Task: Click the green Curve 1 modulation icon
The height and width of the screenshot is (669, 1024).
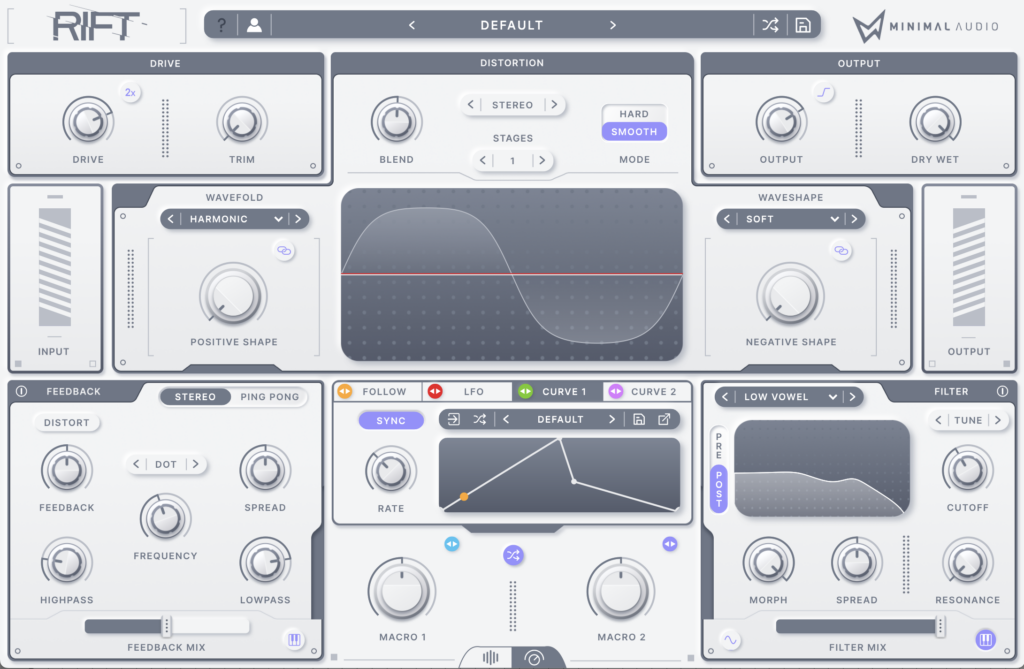Action: (x=525, y=391)
